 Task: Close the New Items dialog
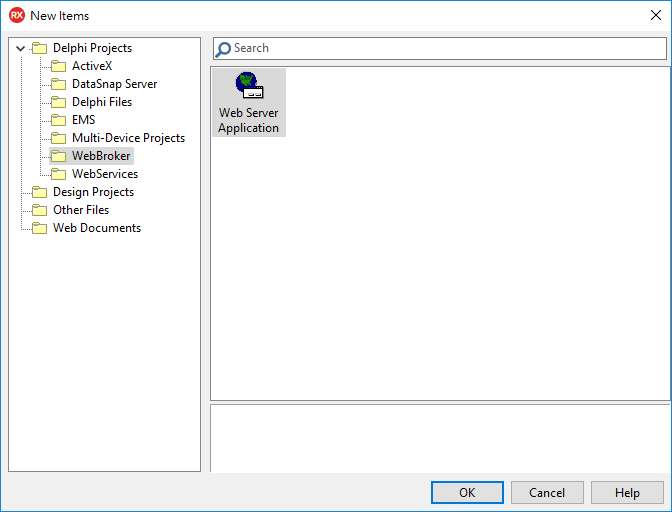coord(655,15)
